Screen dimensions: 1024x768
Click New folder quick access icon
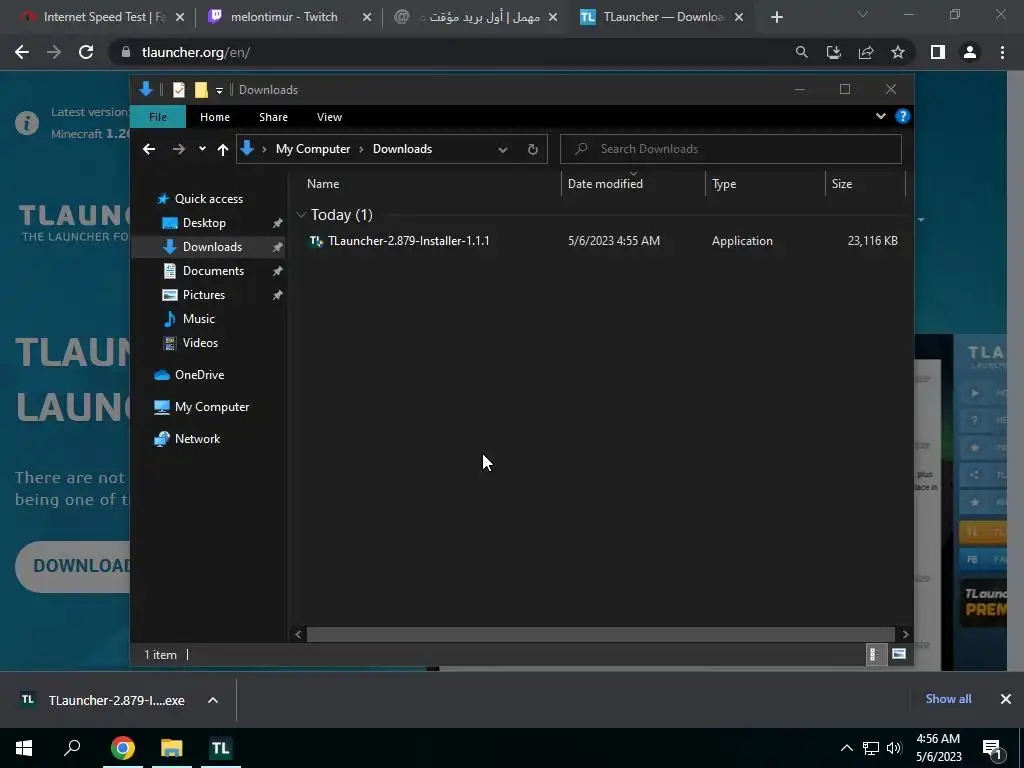click(201, 90)
